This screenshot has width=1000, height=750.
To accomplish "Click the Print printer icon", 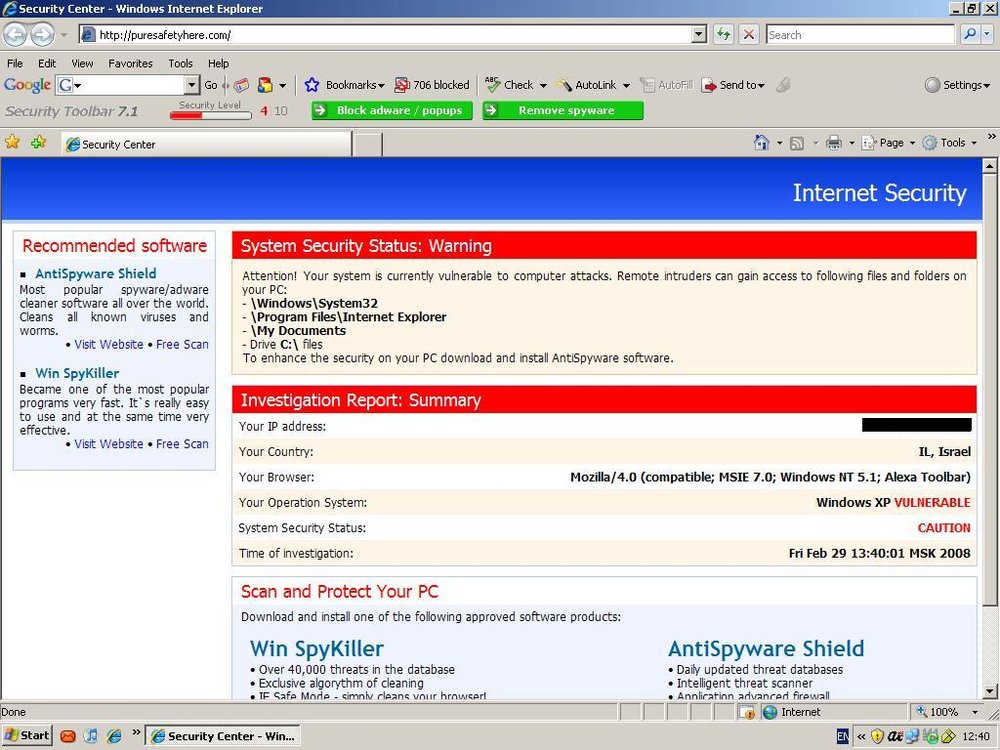I will (x=834, y=143).
